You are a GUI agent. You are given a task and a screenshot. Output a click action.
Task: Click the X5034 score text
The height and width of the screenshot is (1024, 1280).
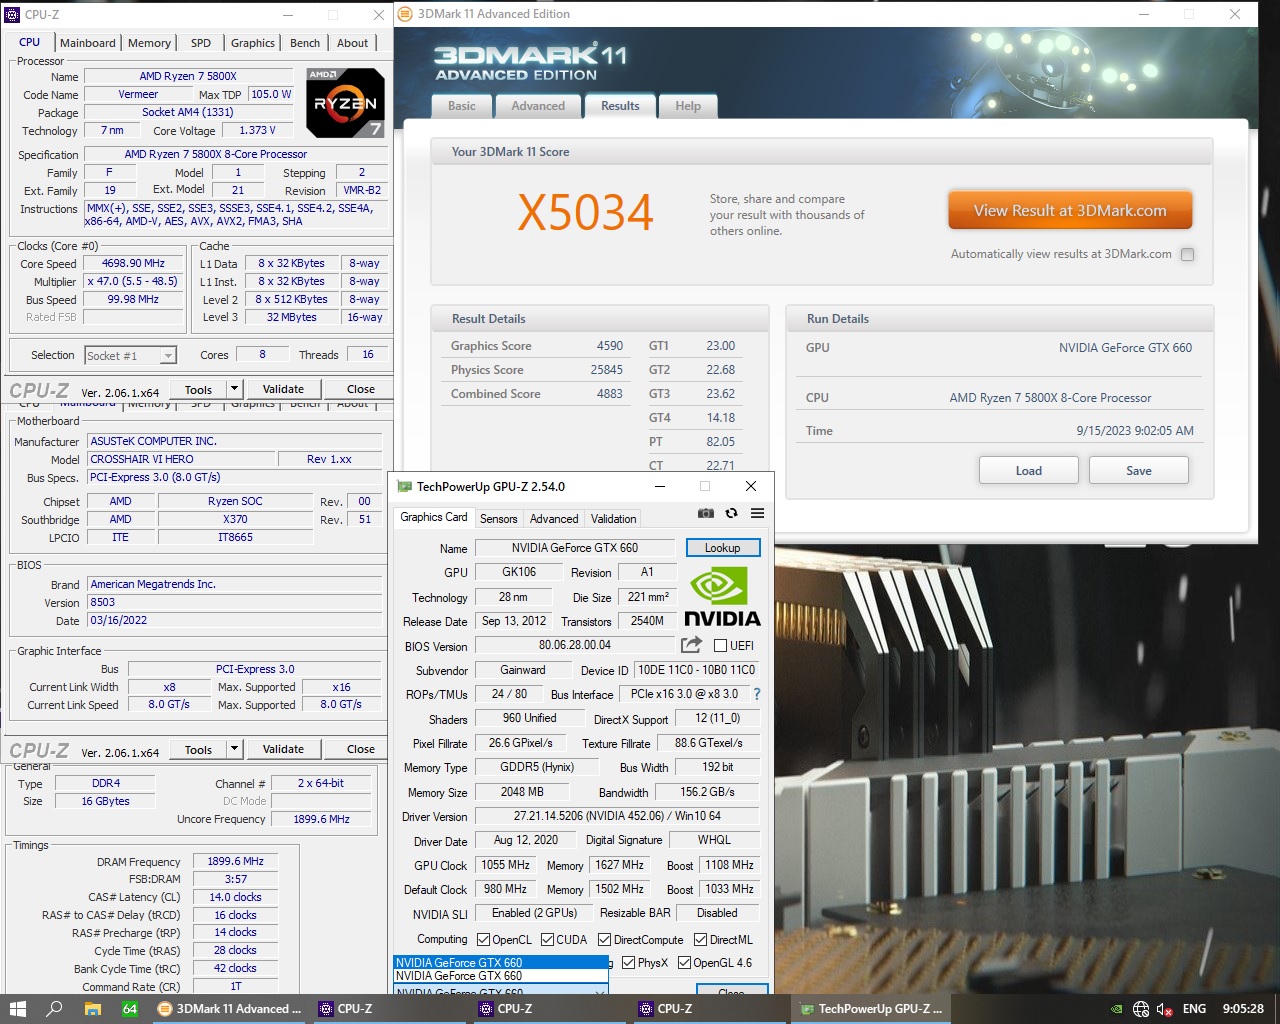[x=585, y=212]
